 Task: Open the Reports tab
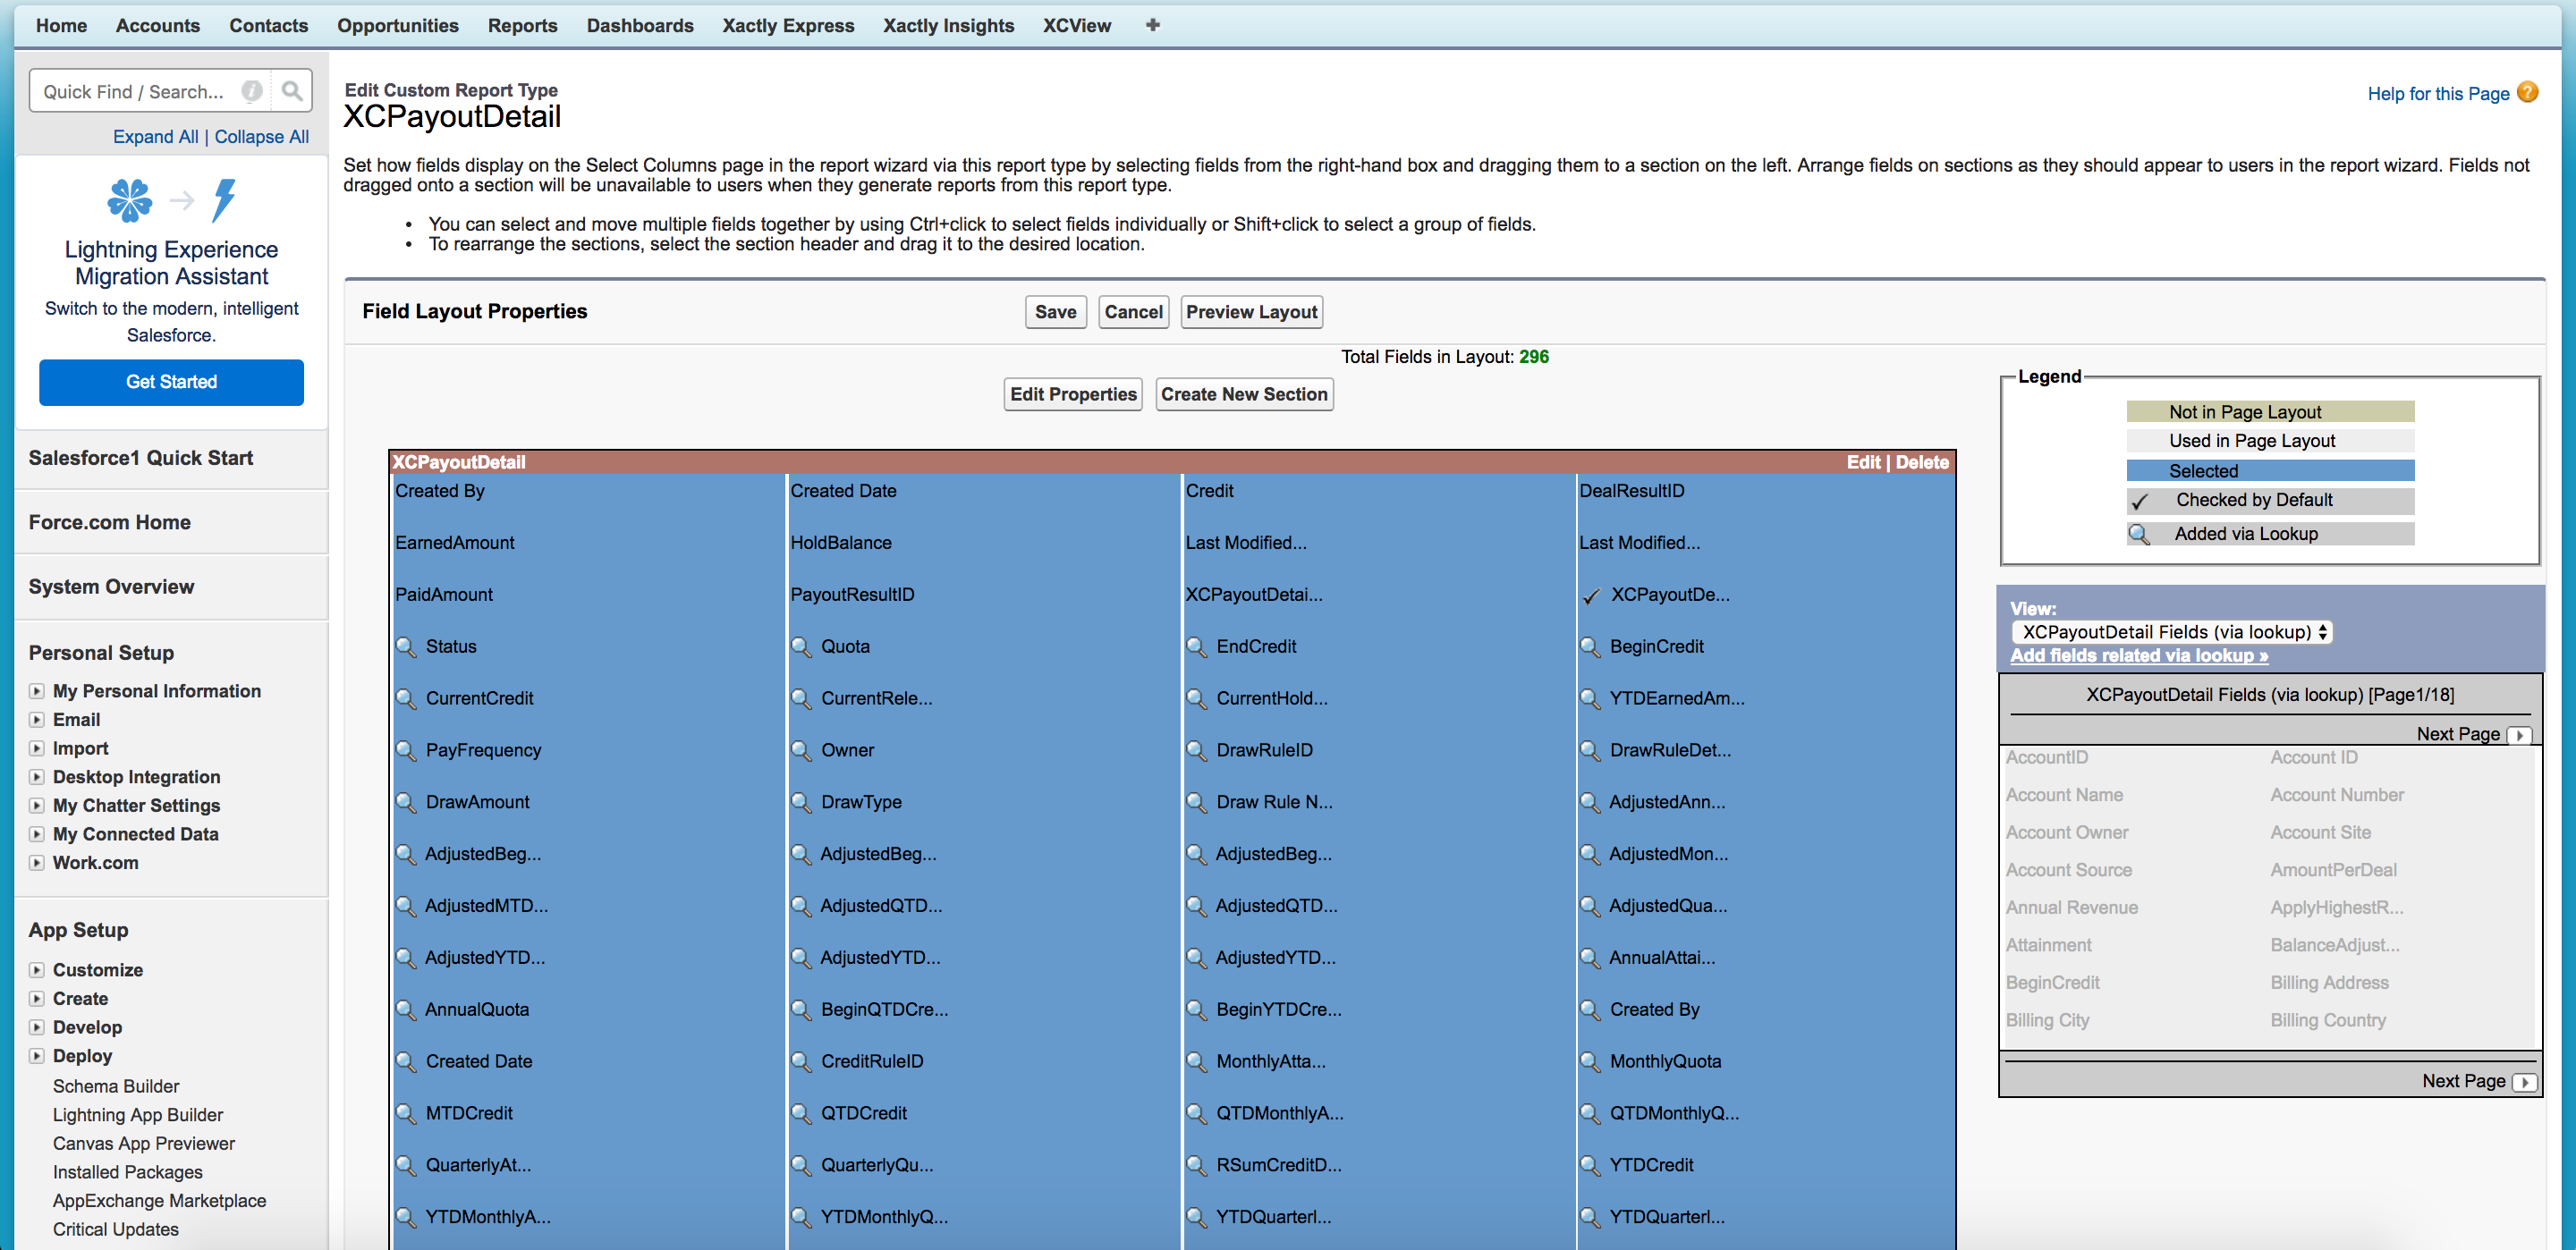pyautogui.click(x=522, y=25)
